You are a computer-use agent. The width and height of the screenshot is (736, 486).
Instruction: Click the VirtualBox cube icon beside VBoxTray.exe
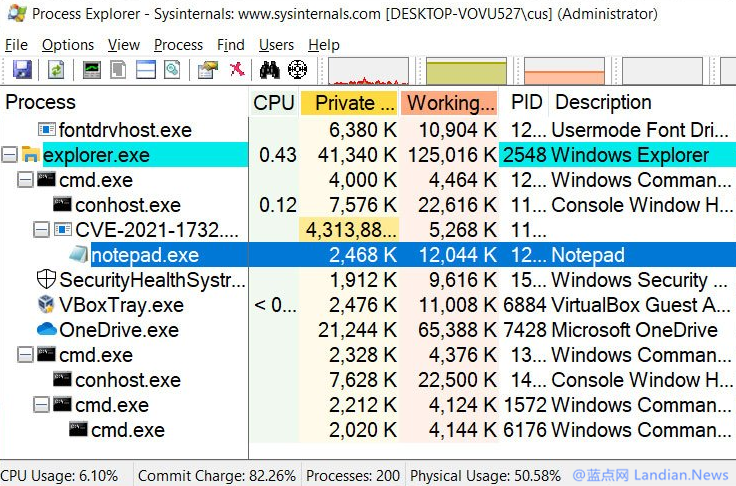45,305
